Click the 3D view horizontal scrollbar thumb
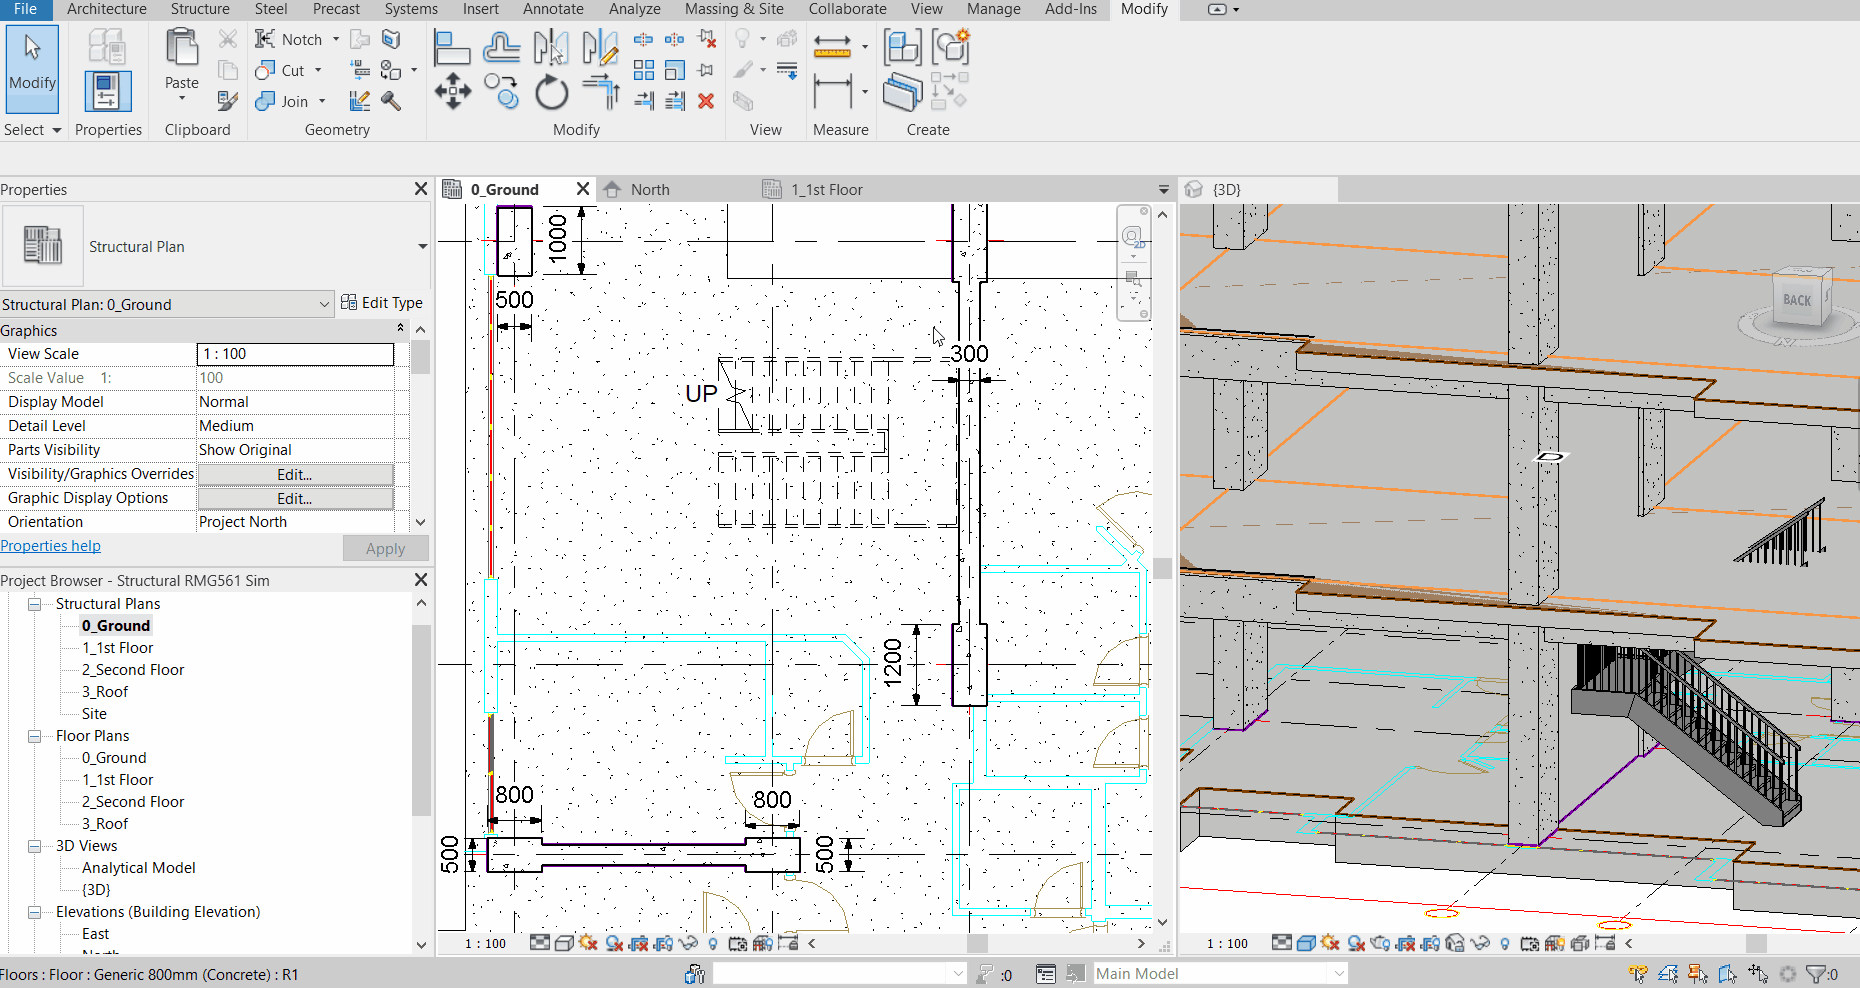This screenshot has width=1860, height=988. point(1756,943)
